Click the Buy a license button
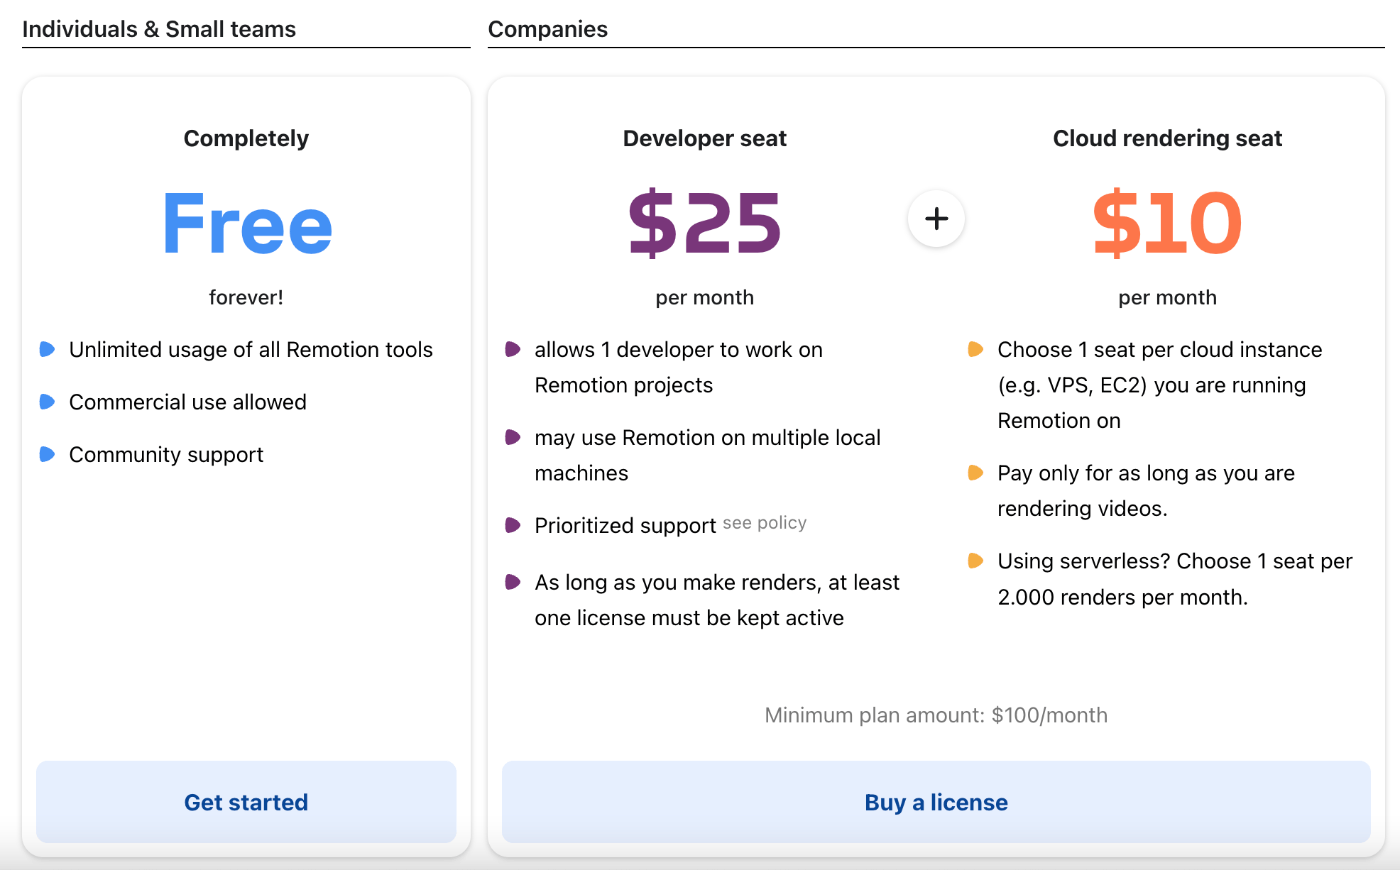 pos(936,802)
